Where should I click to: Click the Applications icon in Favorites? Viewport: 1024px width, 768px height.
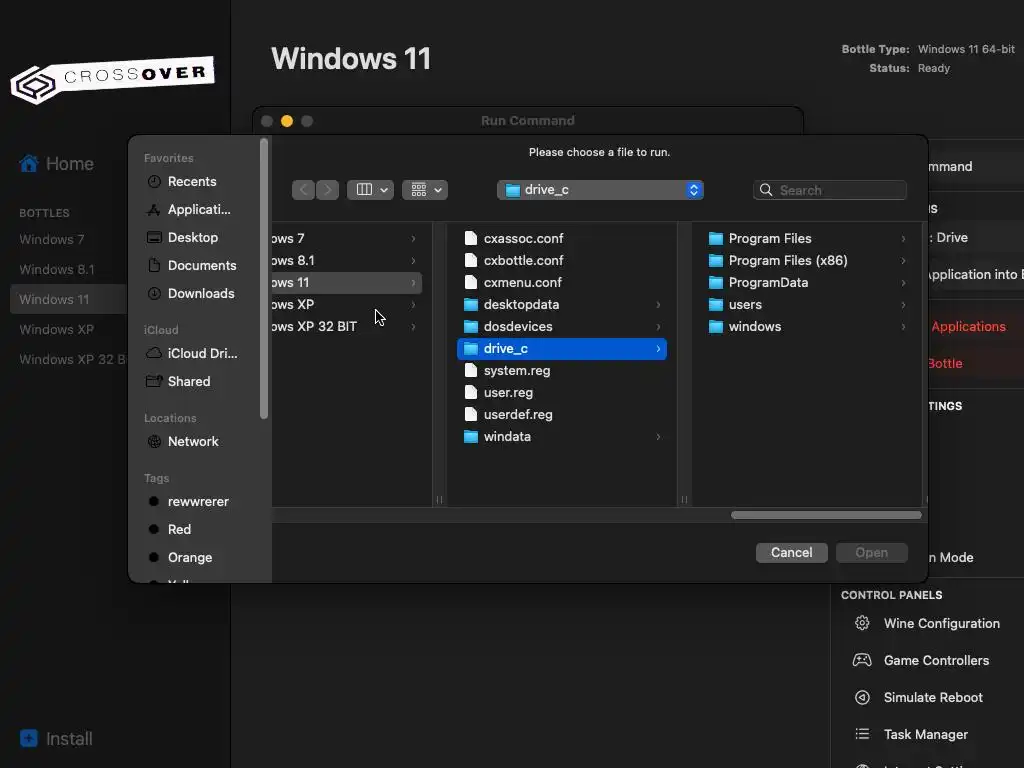[154, 210]
